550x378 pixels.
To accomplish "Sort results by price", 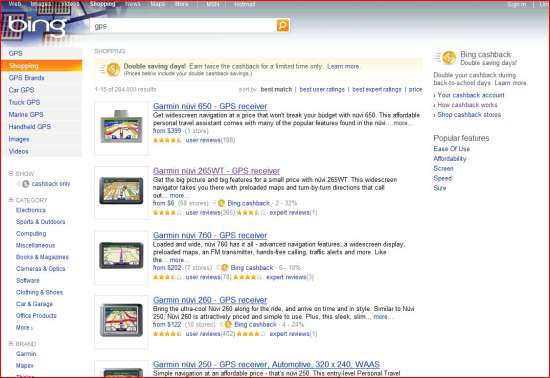I will 415,89.
